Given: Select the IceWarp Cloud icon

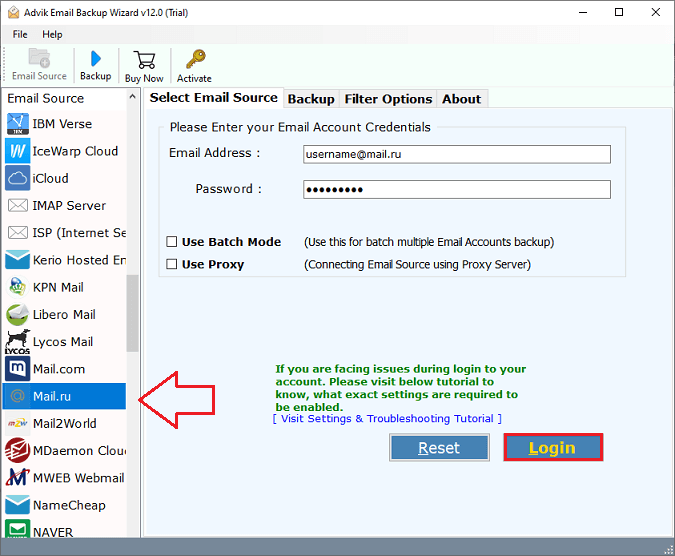Looking at the screenshot, I should point(18,151).
